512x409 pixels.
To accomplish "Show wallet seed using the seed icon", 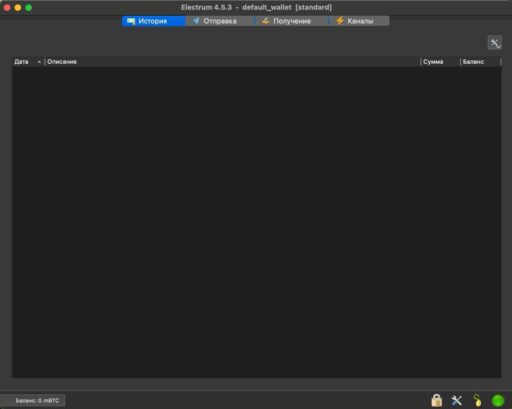I will [477, 400].
